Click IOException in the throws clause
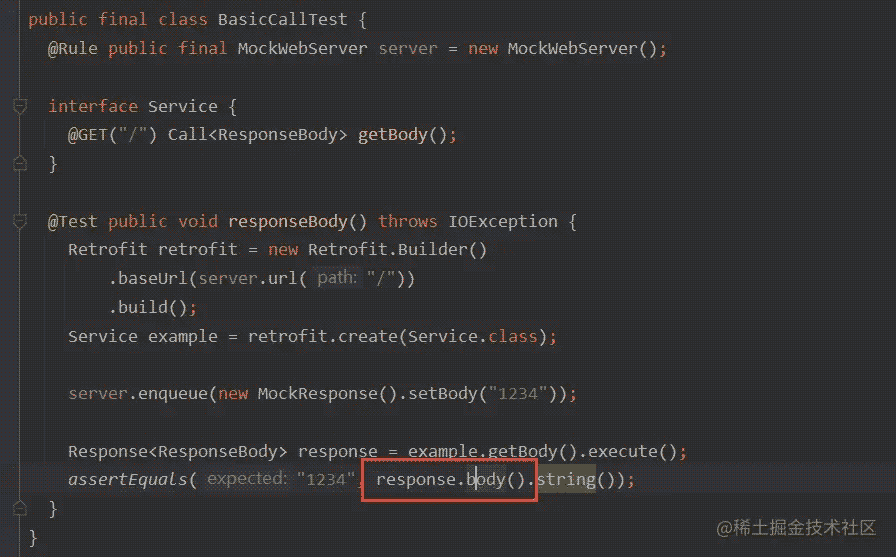This screenshot has width=896, height=557. click(x=503, y=221)
